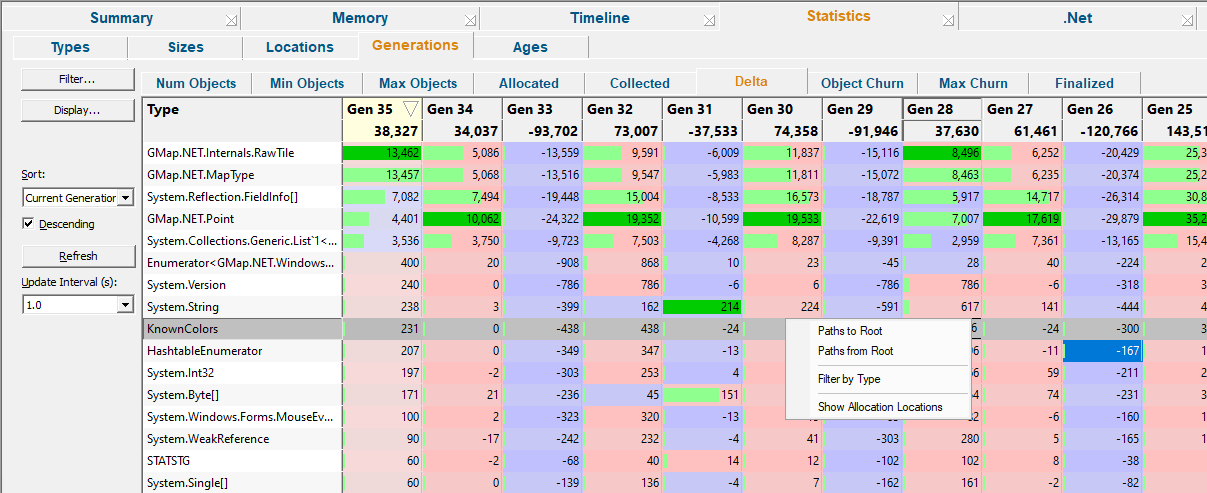The height and width of the screenshot is (493, 1207).
Task: Click the 151 cell in System.Byte[] row
Action: pyautogui.click(x=702, y=395)
